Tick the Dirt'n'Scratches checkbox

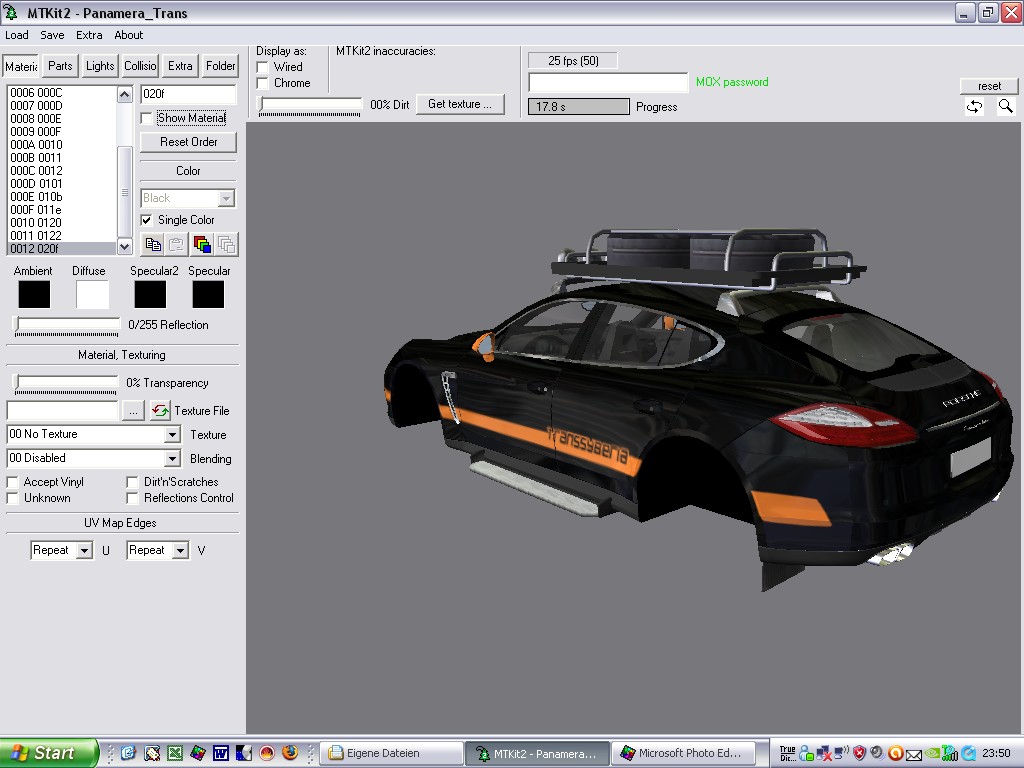coord(132,482)
